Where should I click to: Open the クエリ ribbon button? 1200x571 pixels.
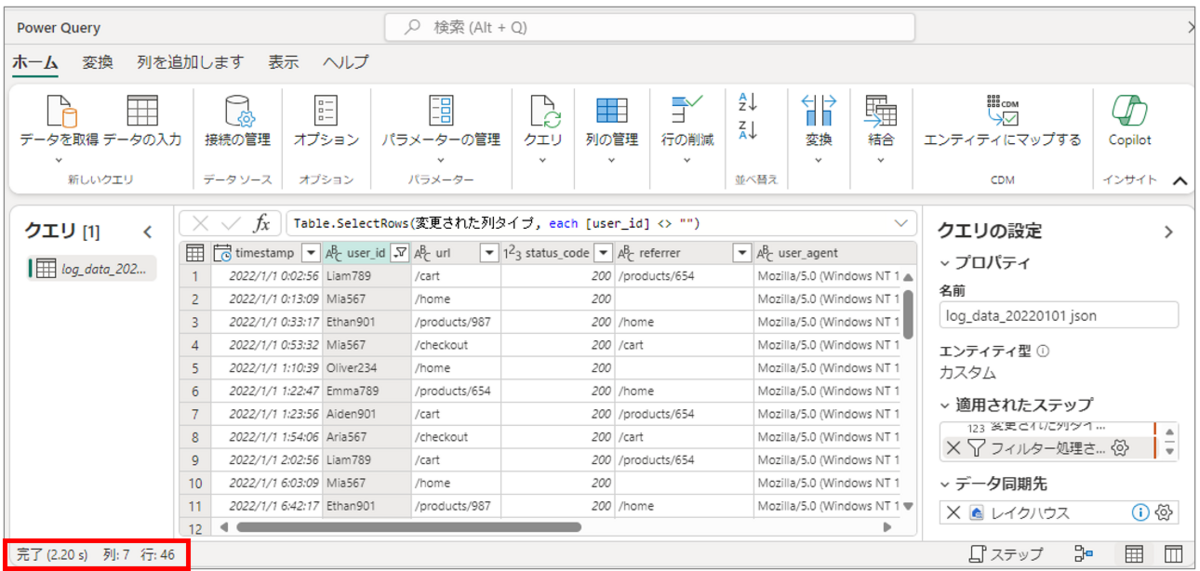click(543, 130)
